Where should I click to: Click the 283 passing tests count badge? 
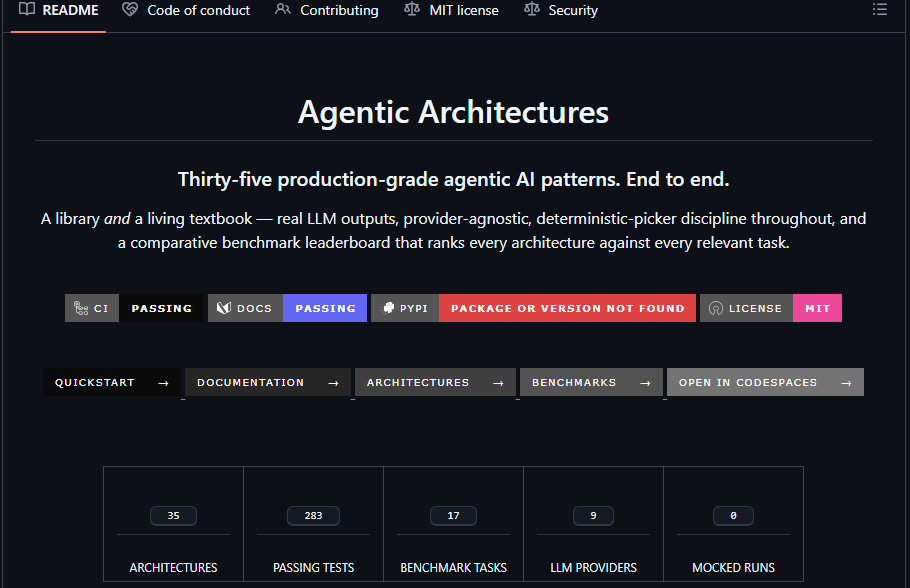pyautogui.click(x=313, y=515)
